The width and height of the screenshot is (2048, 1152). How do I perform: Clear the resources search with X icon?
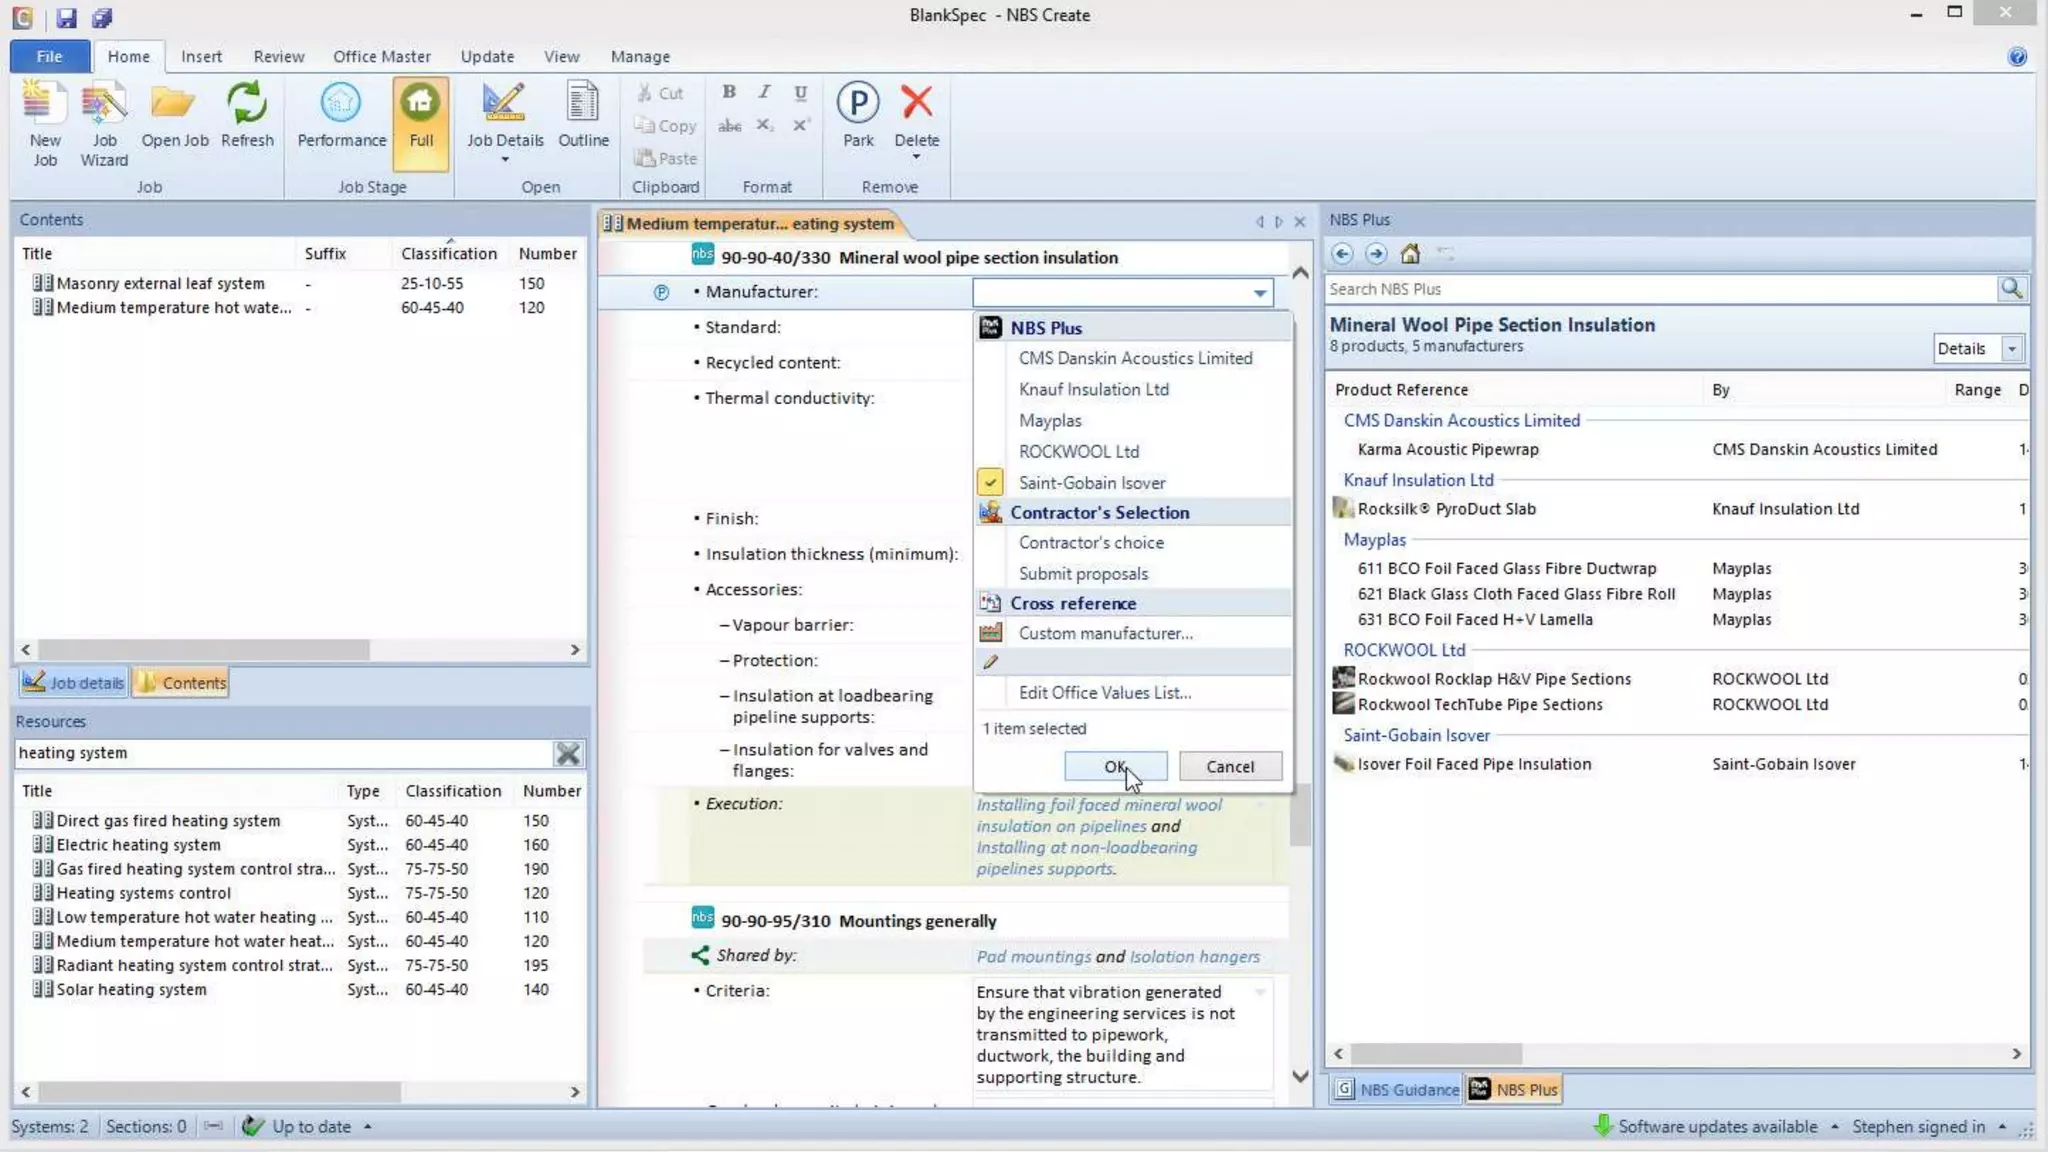(568, 754)
